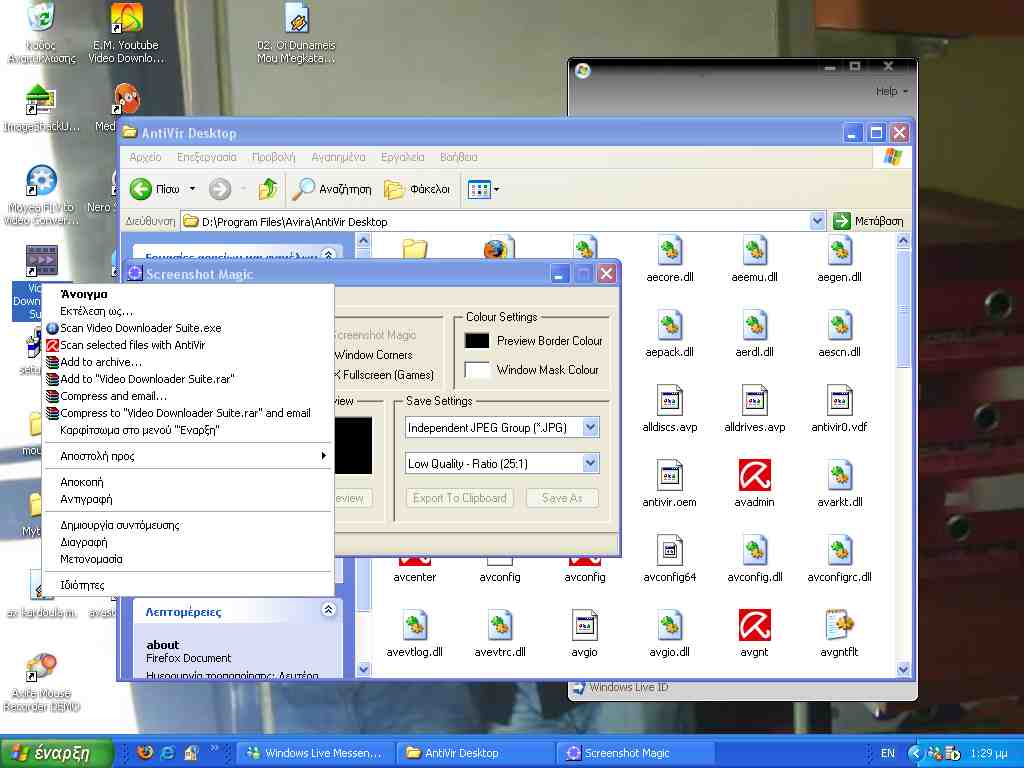Select avgio file icon

tap(584, 625)
